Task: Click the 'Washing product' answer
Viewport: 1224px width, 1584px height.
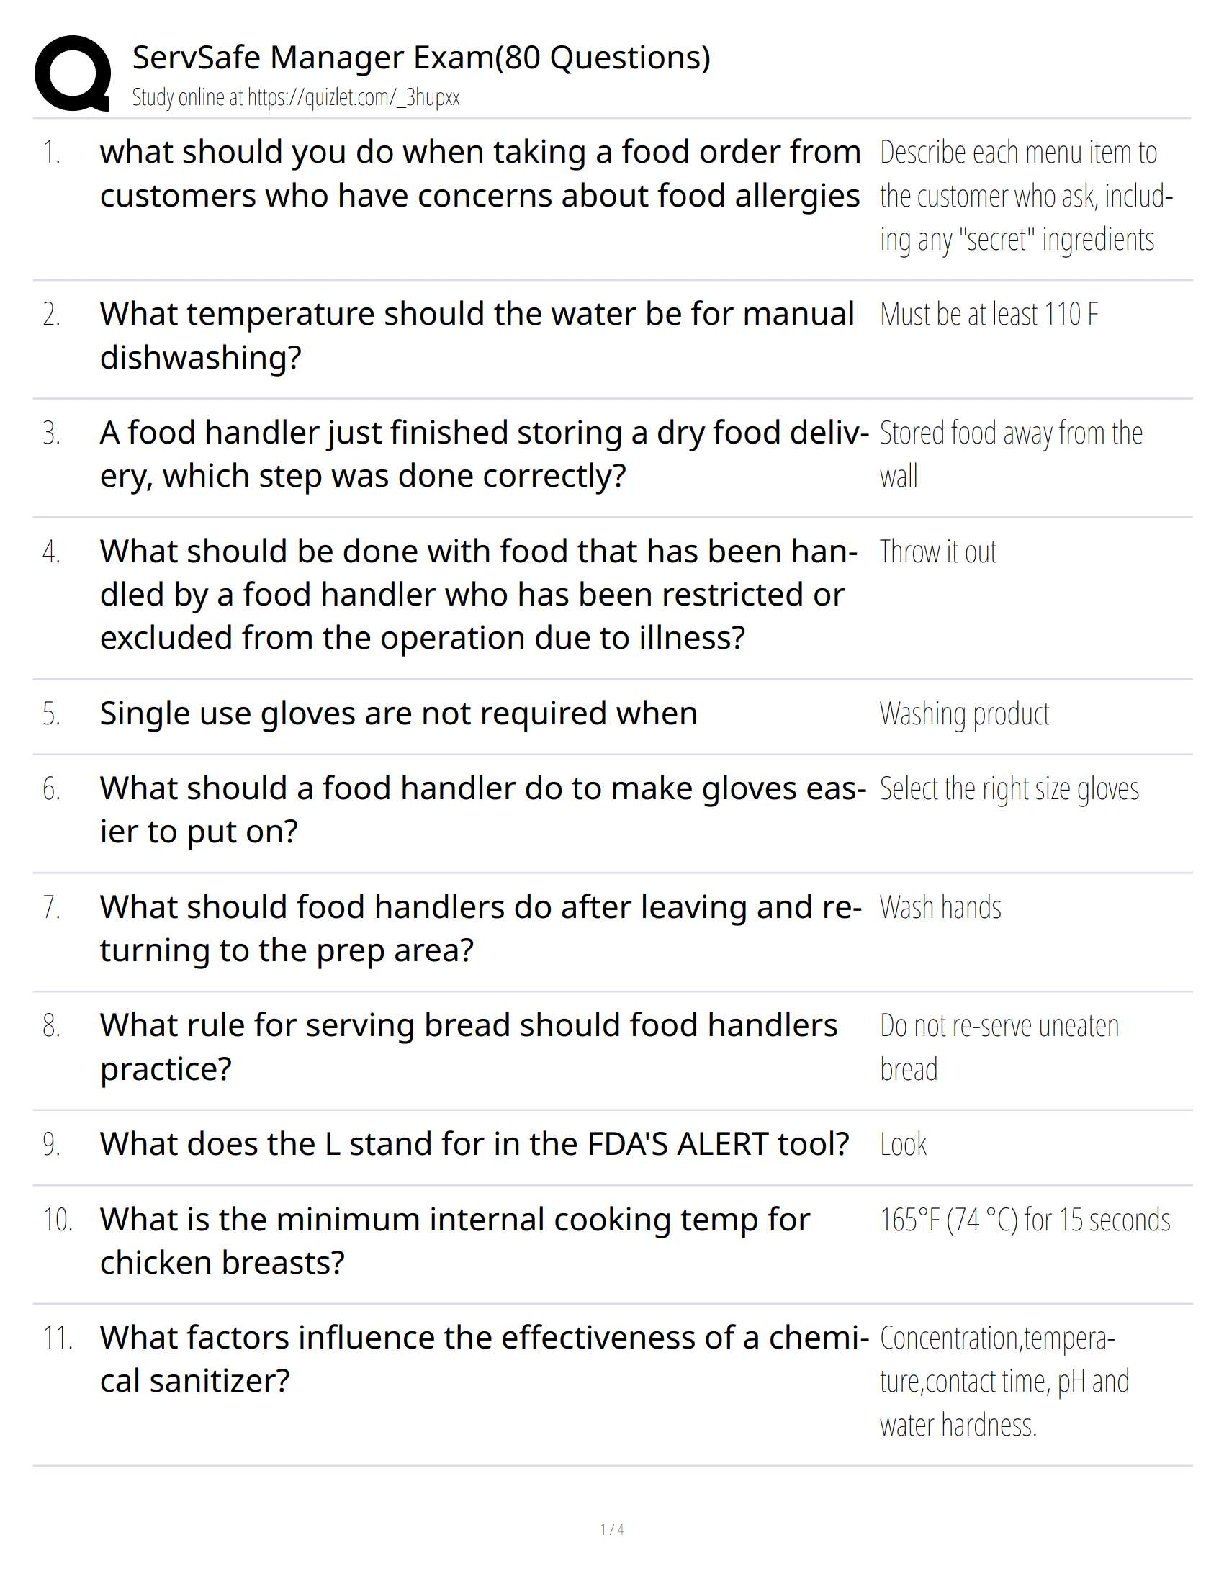Action: point(964,714)
